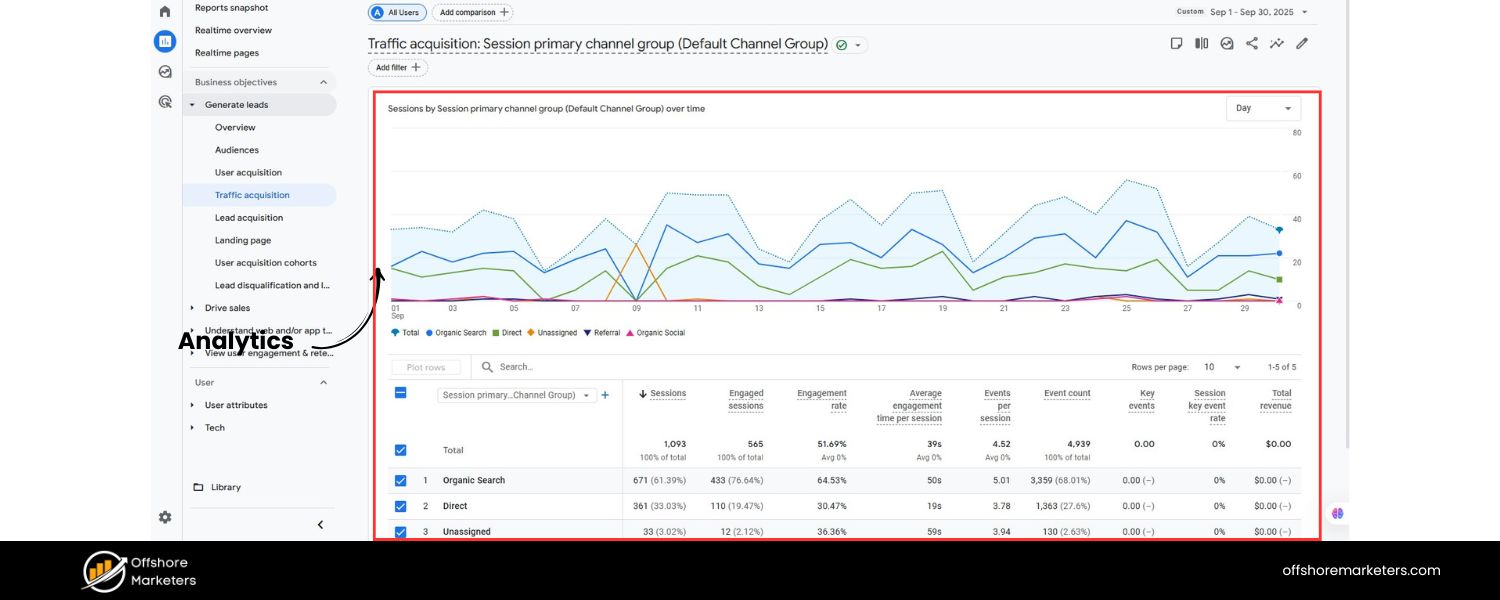Image resolution: width=1500 pixels, height=600 pixels.
Task: Click the Add filter button
Action: point(397,67)
